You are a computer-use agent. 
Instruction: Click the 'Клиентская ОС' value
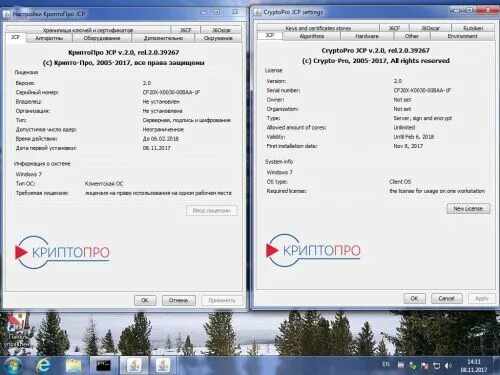point(104,184)
